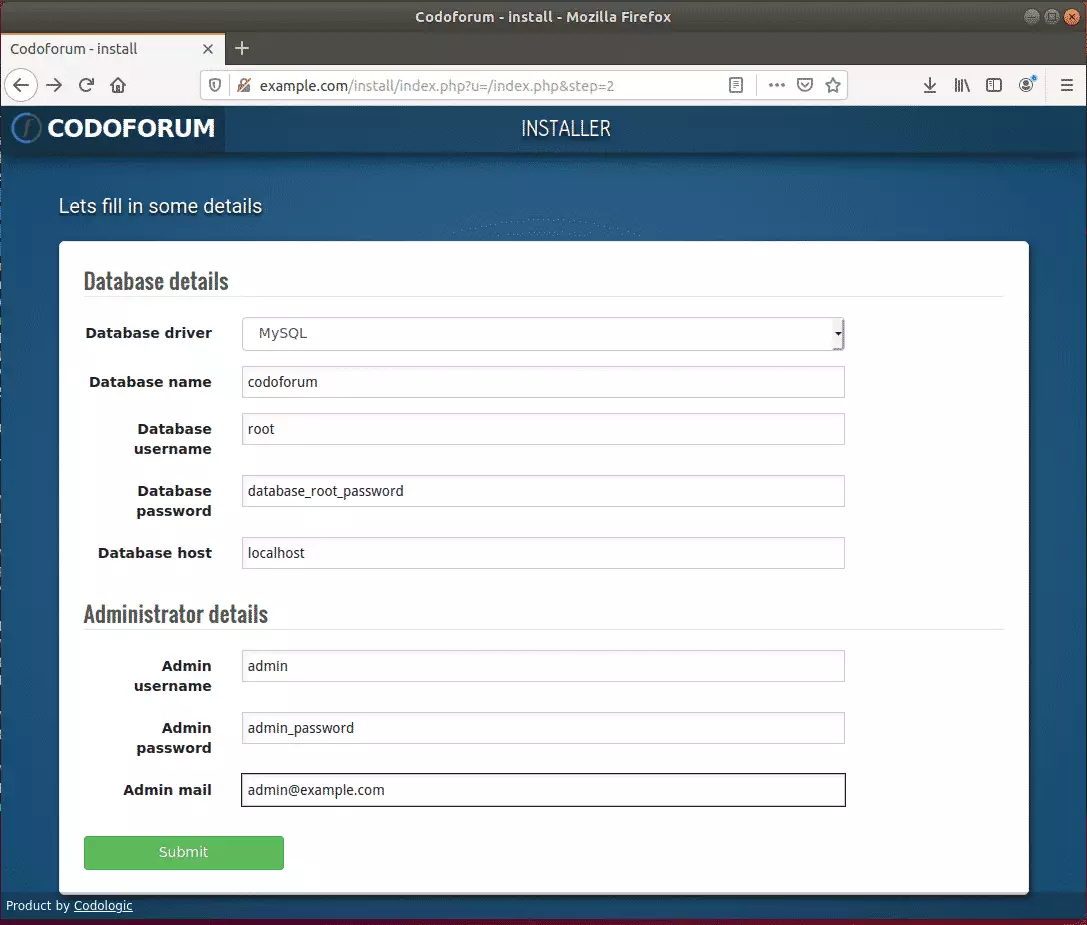
Task: Close the Firefox window
Action: pos(1072,17)
